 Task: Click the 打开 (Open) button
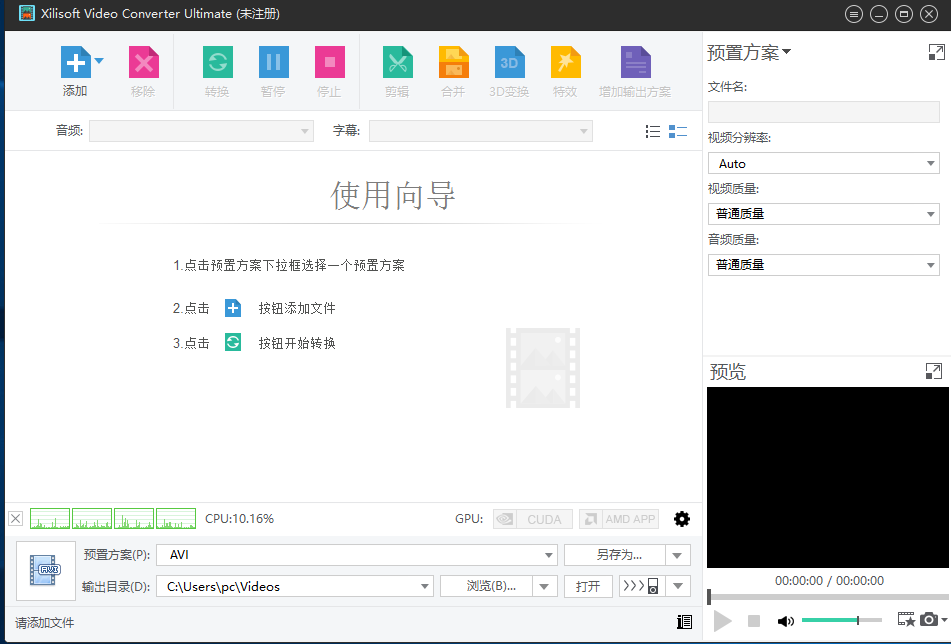pos(588,585)
